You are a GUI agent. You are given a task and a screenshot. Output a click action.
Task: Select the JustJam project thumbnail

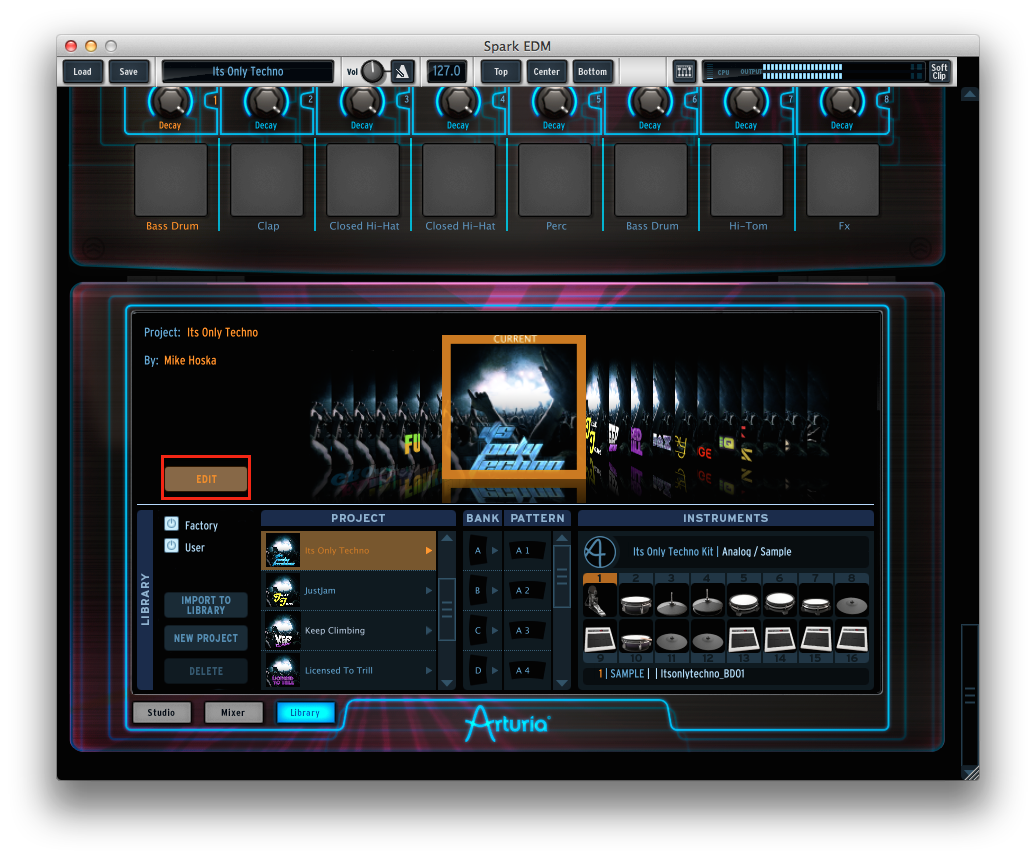pos(283,591)
